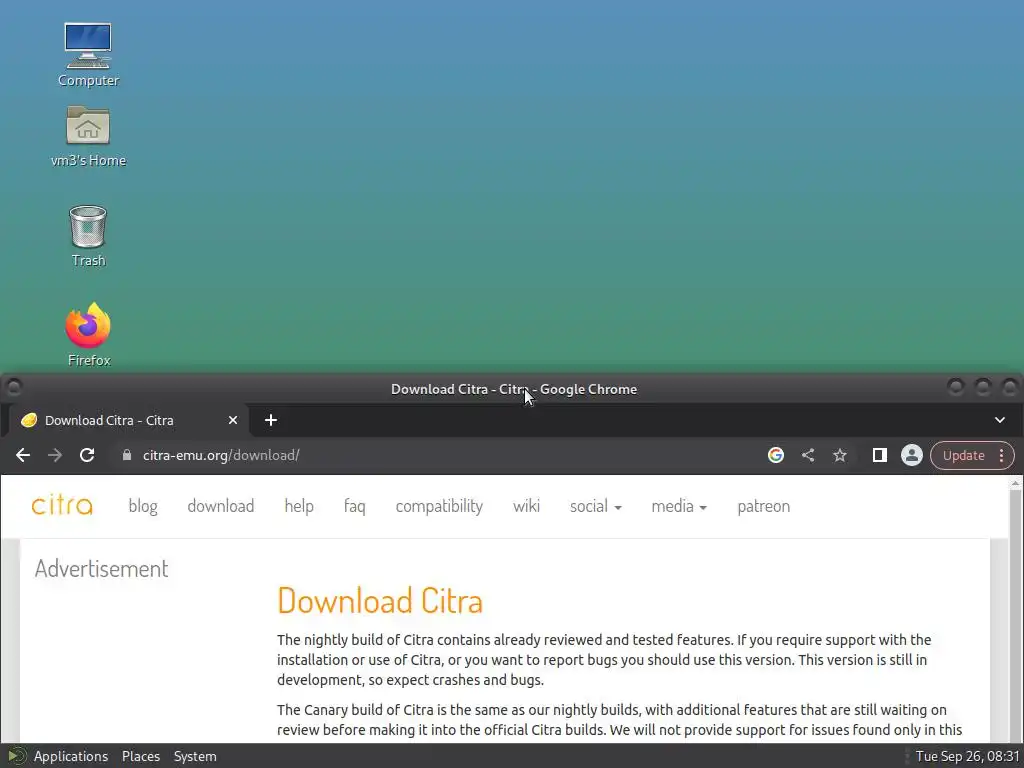Select the Download Citra tab
Screen dimensions: 1024x768
[128, 420]
